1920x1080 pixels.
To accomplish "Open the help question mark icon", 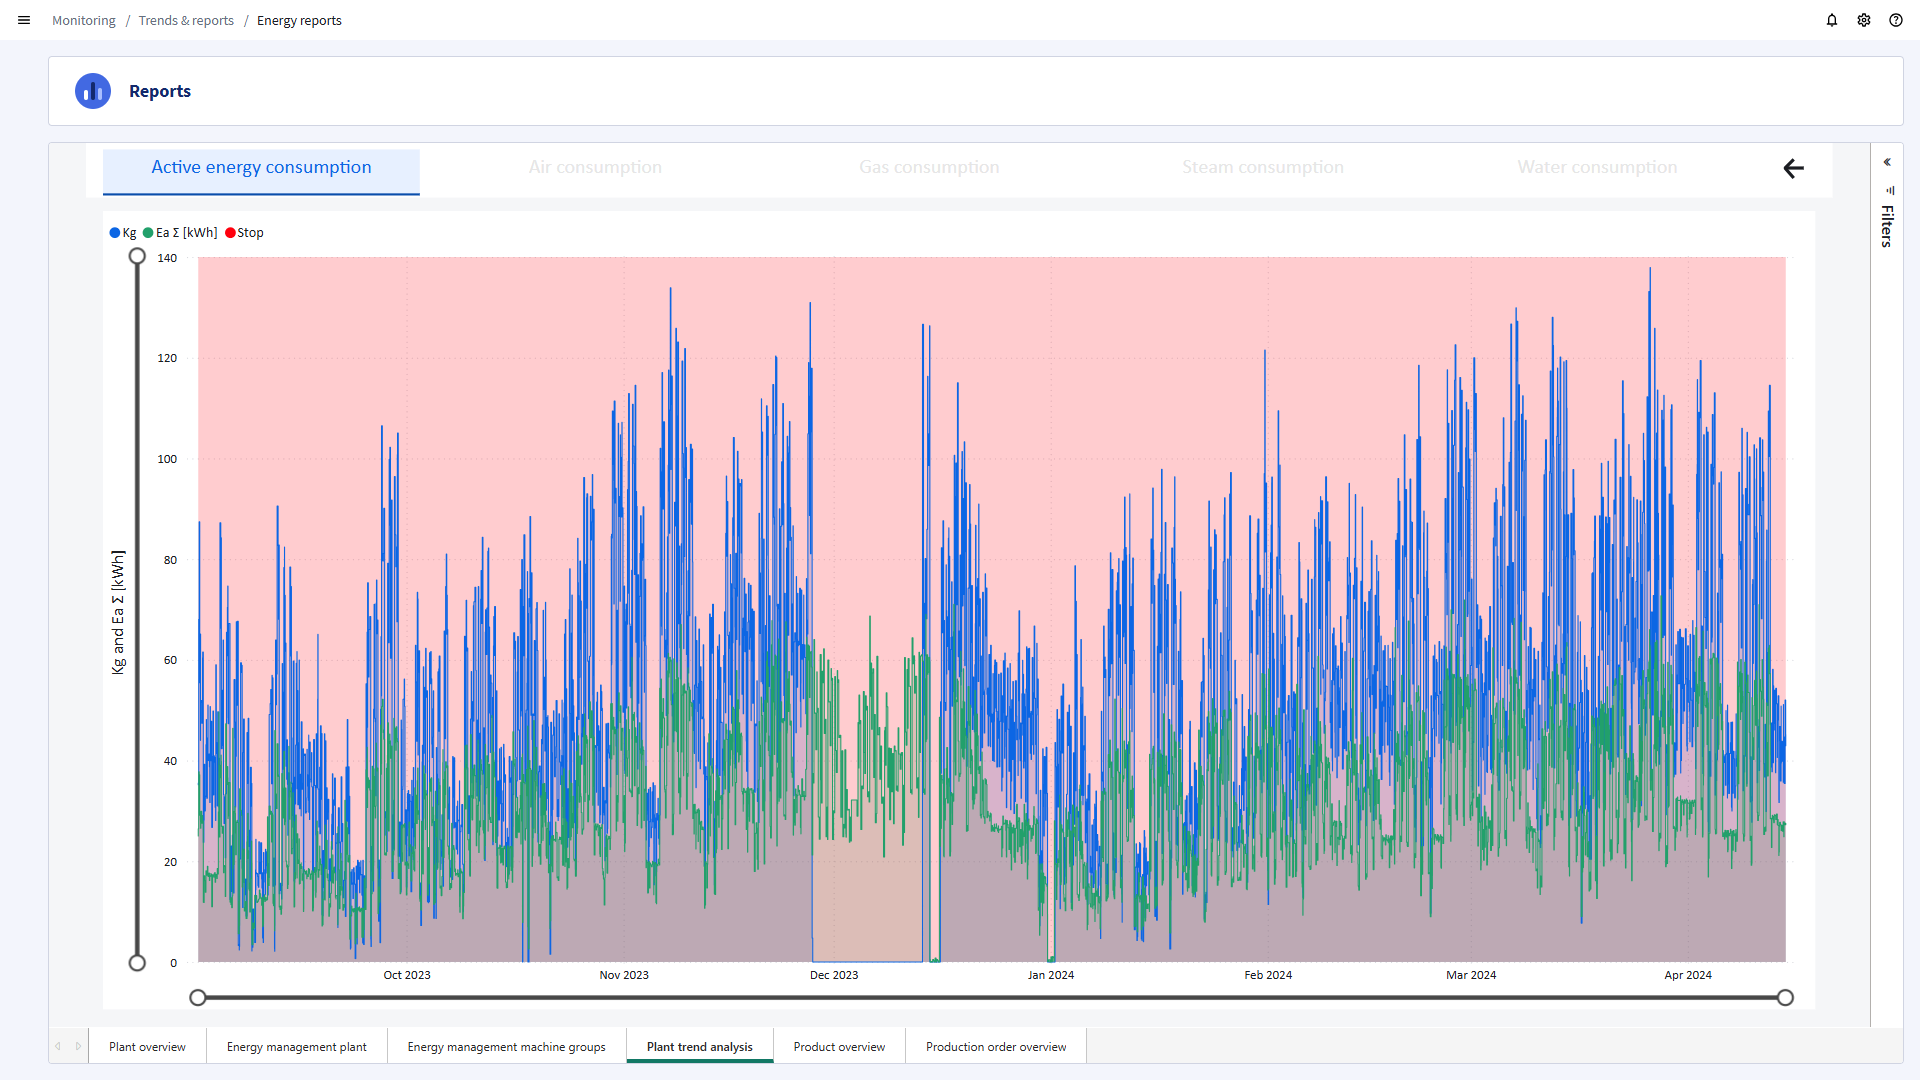I will (x=1896, y=20).
